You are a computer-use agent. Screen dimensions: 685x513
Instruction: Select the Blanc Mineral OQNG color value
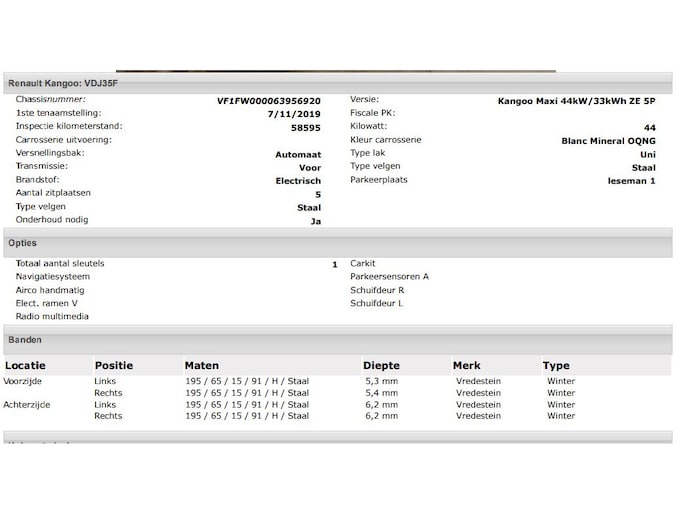point(608,141)
